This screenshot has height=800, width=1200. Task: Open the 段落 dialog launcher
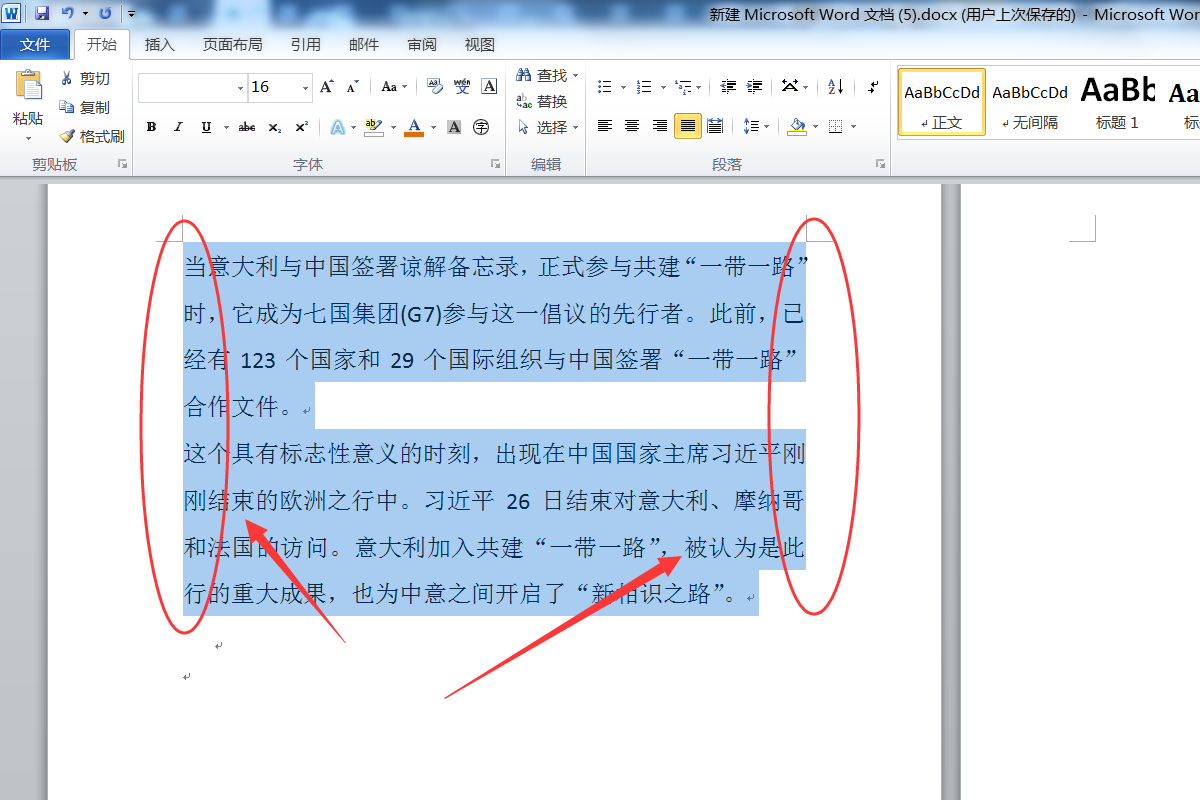pyautogui.click(x=881, y=164)
